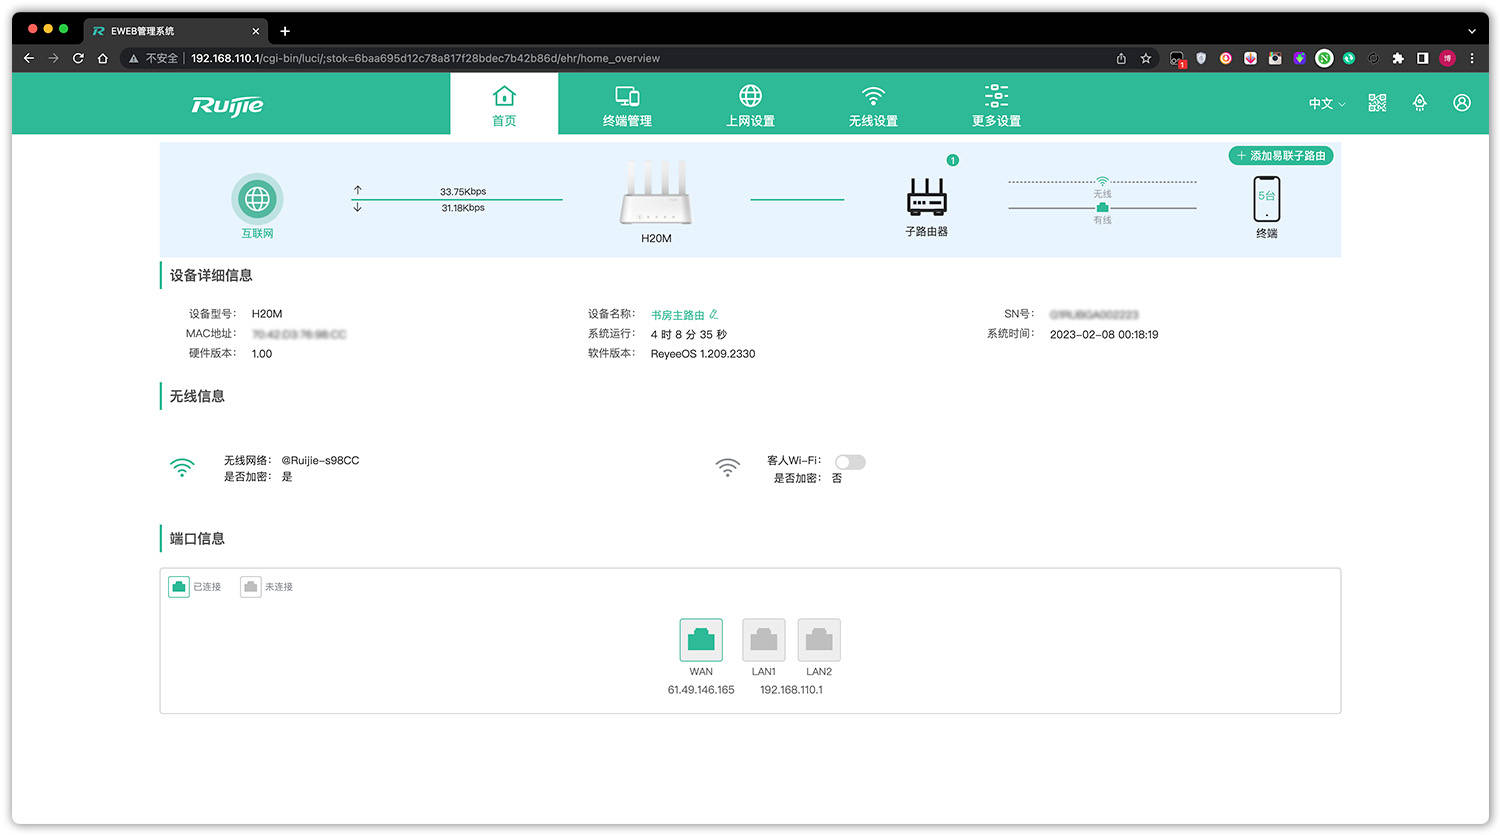Click the 无线 wireless link indicator
1500x835 pixels.
(x=1102, y=186)
